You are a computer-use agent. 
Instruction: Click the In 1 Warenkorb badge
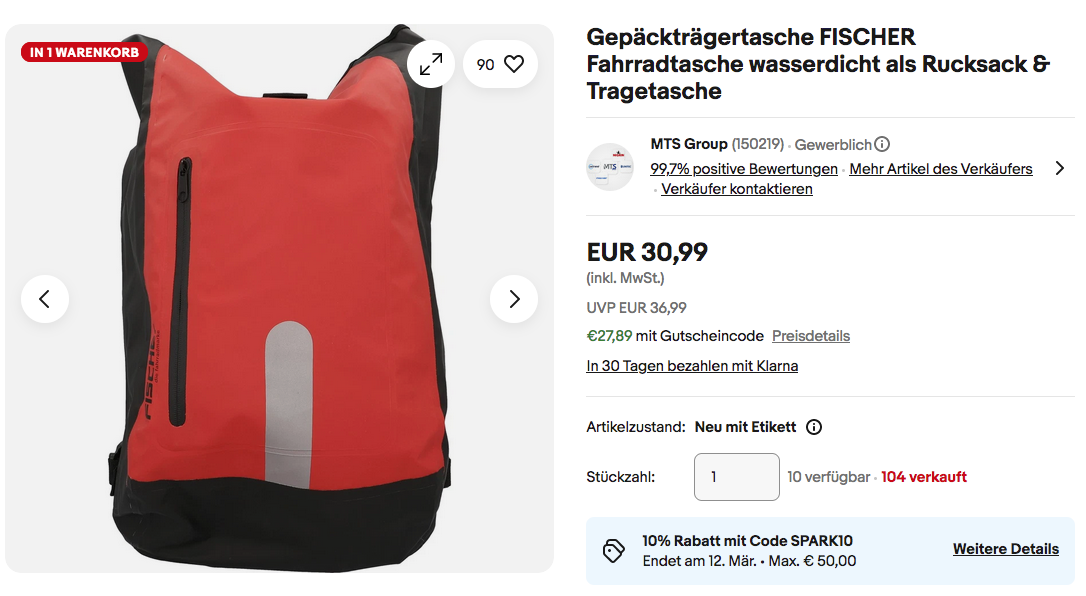84,52
